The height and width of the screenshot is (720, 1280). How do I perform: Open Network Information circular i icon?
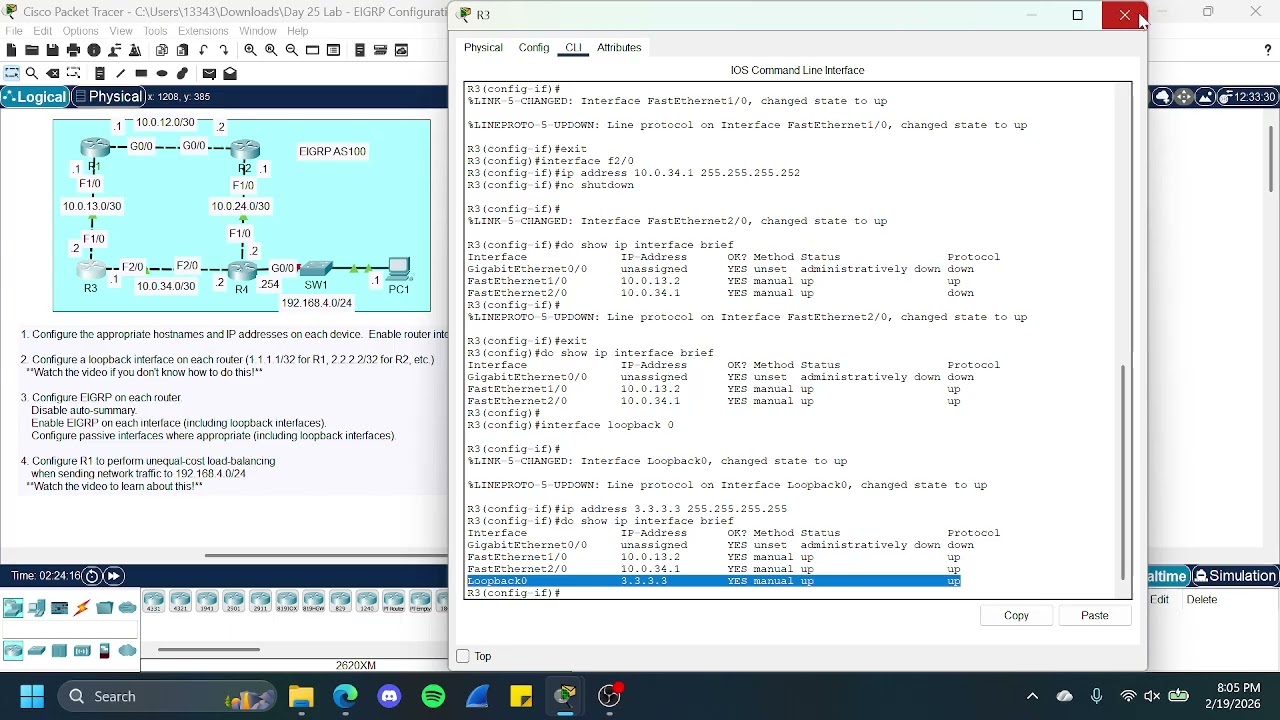[94, 50]
